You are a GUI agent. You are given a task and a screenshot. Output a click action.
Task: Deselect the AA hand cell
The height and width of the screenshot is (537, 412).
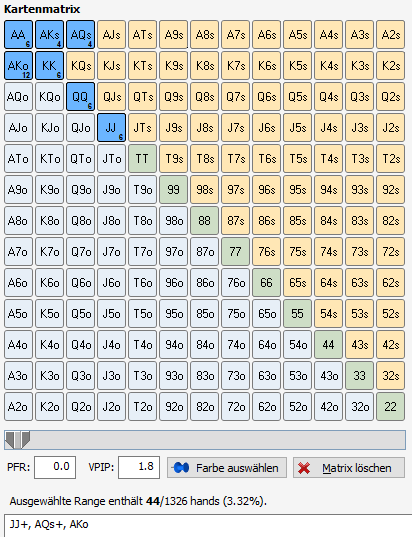coord(18,35)
